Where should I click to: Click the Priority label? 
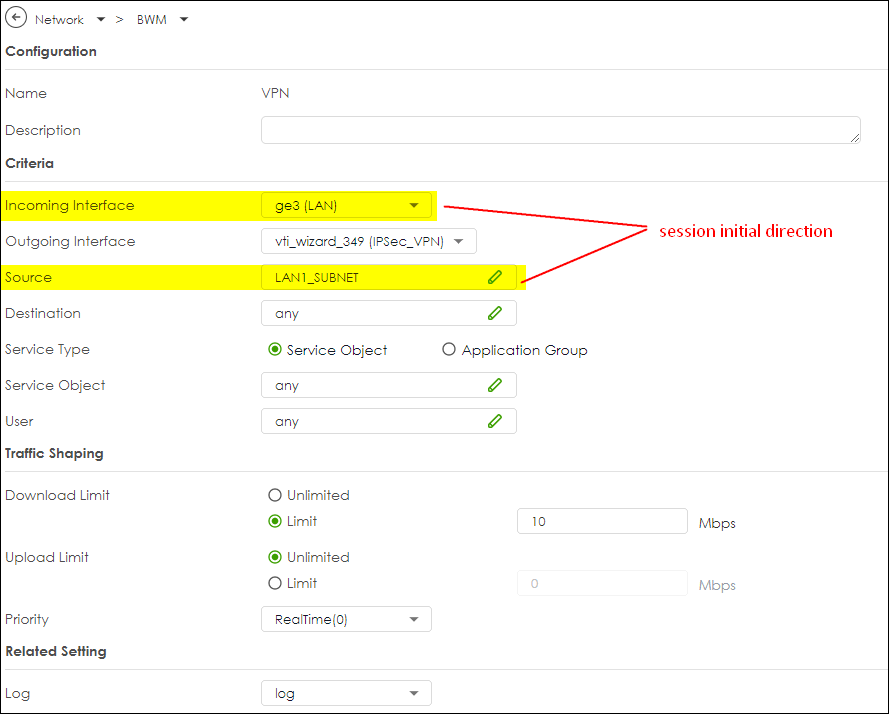[27, 619]
